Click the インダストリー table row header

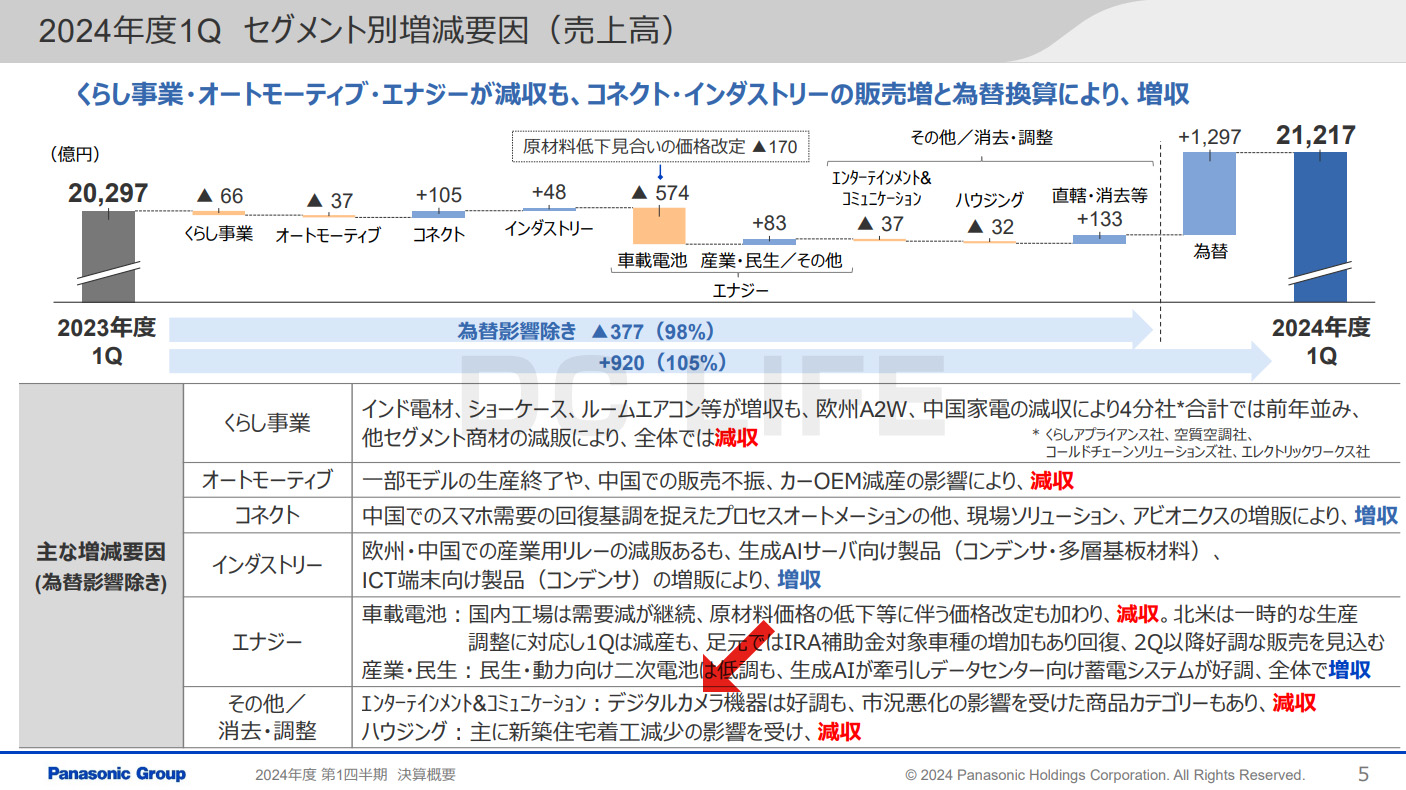point(267,564)
